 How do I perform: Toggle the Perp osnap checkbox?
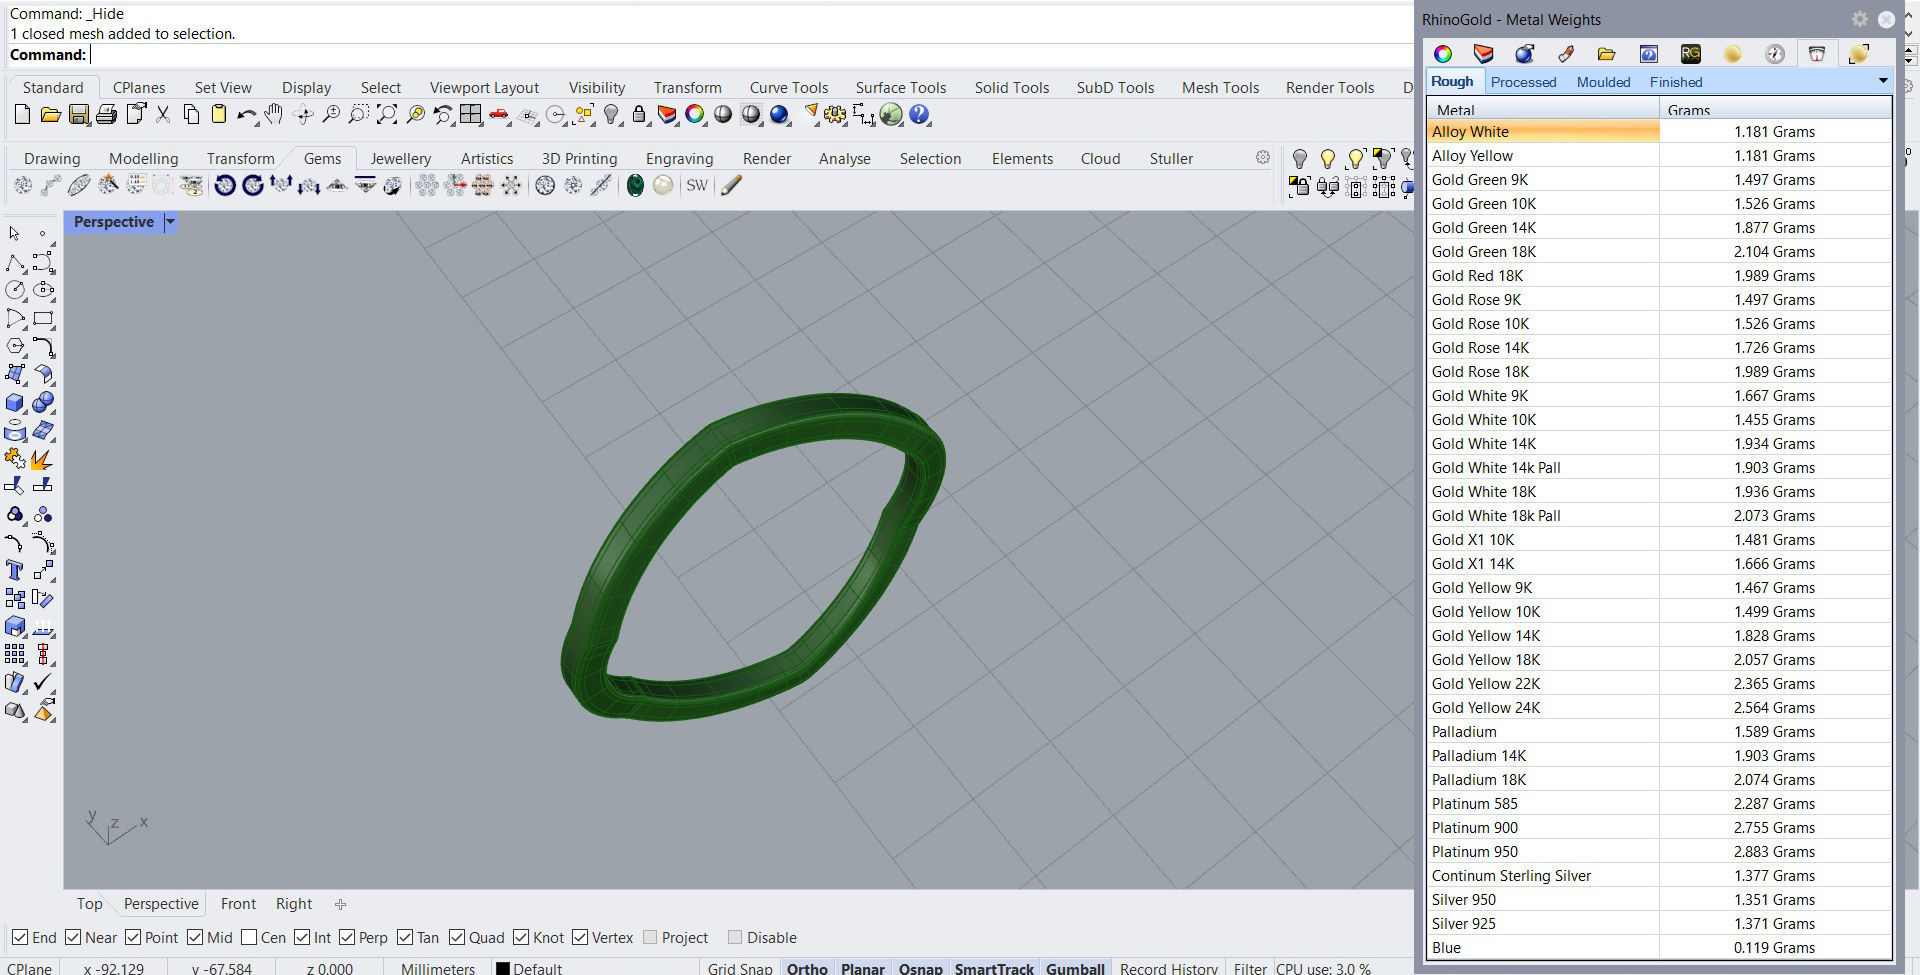pos(347,937)
